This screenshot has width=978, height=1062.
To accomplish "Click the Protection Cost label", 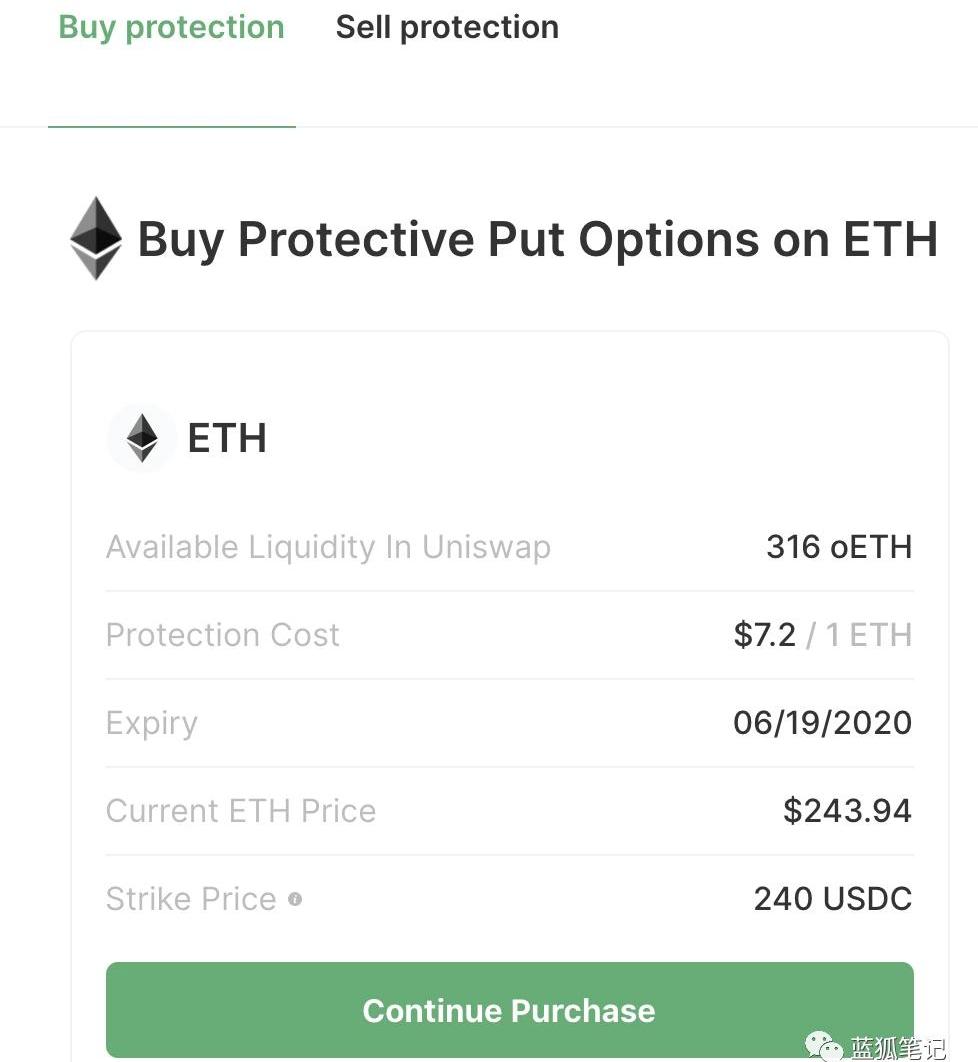I will 223,635.
